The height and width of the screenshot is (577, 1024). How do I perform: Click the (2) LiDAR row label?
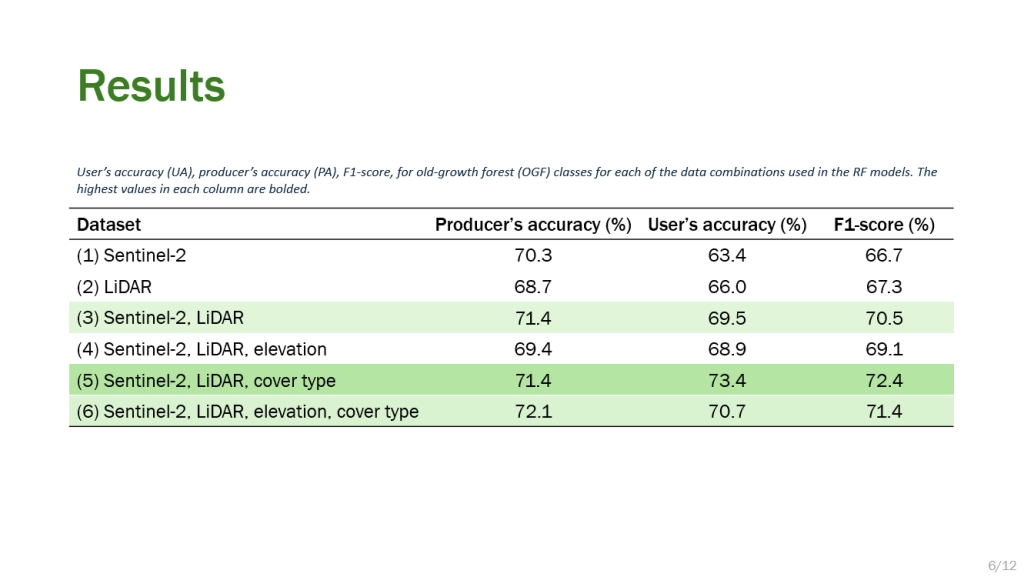click(x=115, y=287)
